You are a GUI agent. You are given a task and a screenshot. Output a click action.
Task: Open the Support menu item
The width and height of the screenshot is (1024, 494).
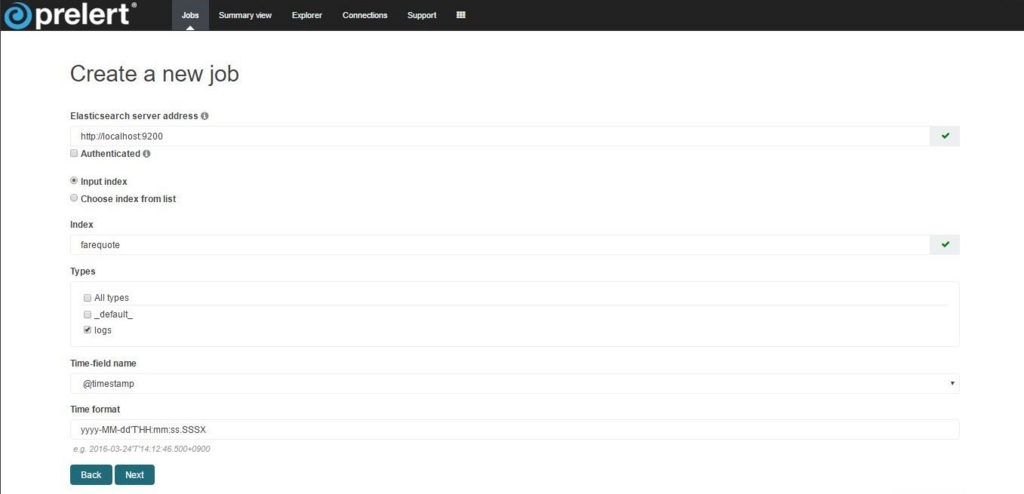click(422, 15)
